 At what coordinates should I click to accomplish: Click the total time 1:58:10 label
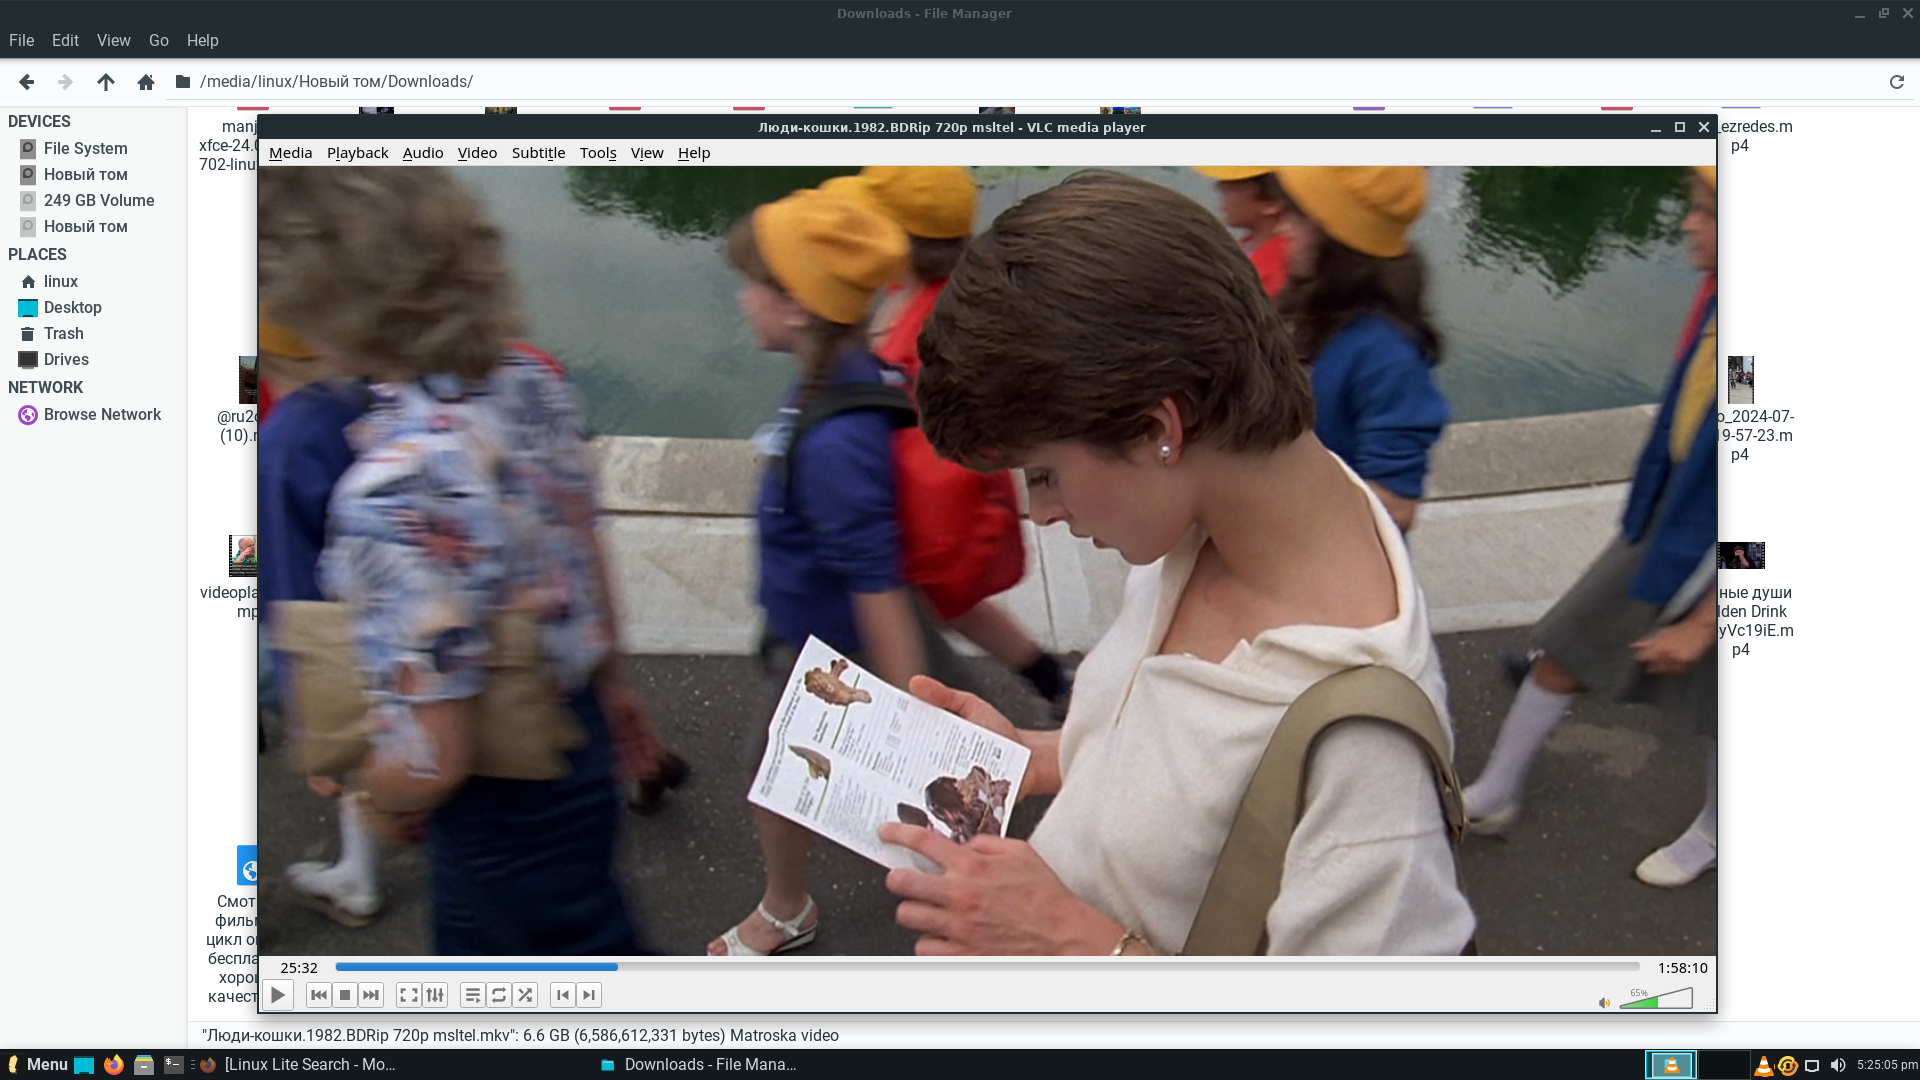pos(1683,968)
